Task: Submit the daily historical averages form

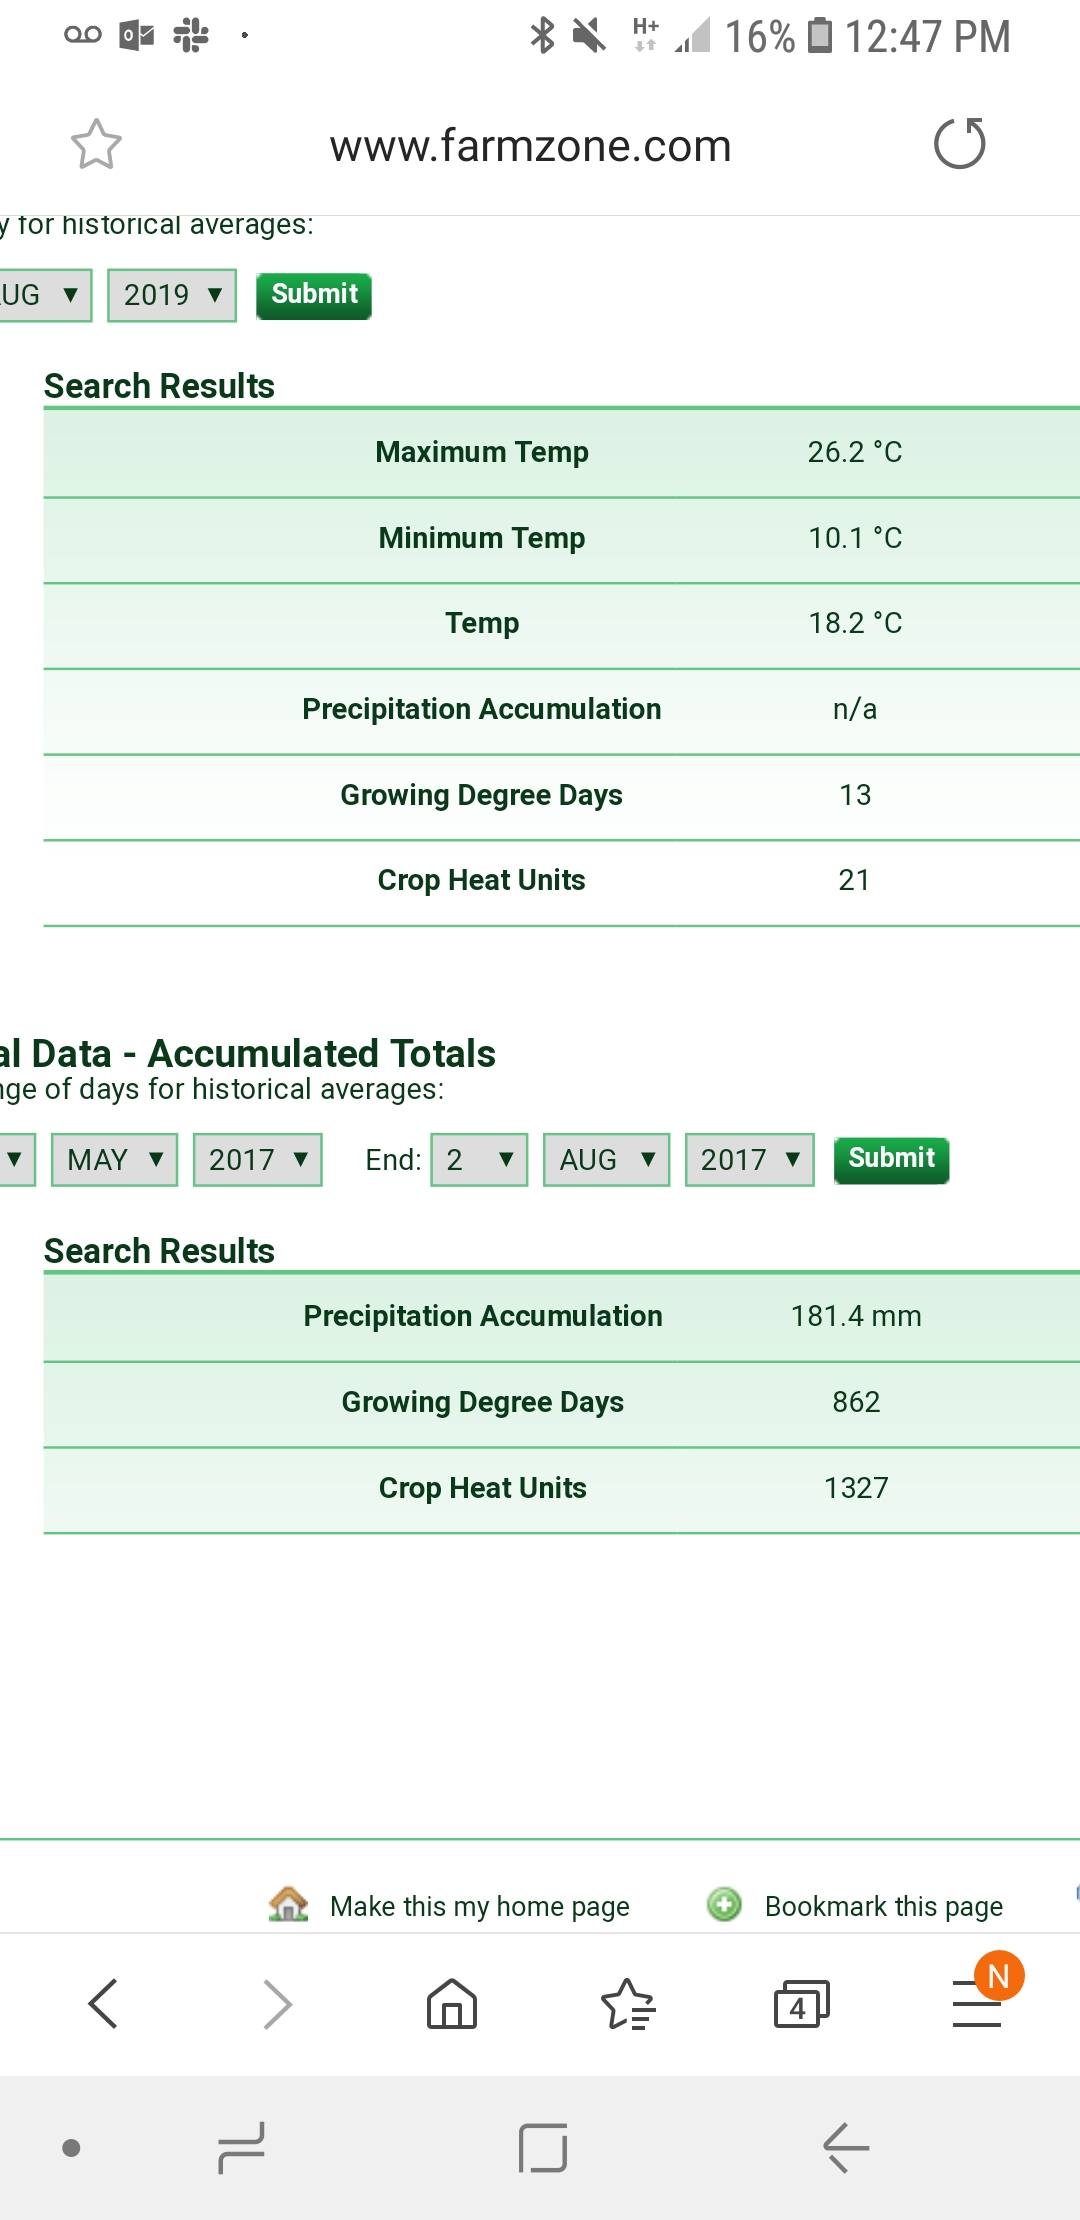Action: 314,295
